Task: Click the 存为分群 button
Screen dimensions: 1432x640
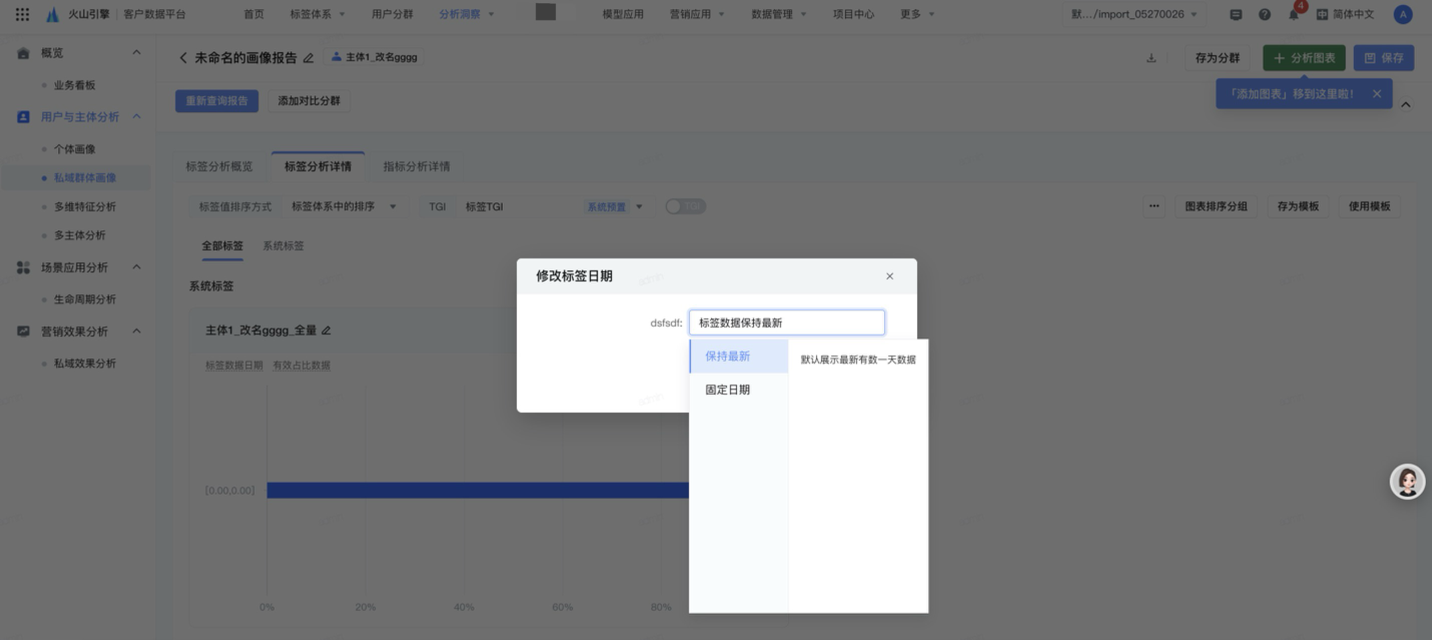Action: (x=1217, y=58)
